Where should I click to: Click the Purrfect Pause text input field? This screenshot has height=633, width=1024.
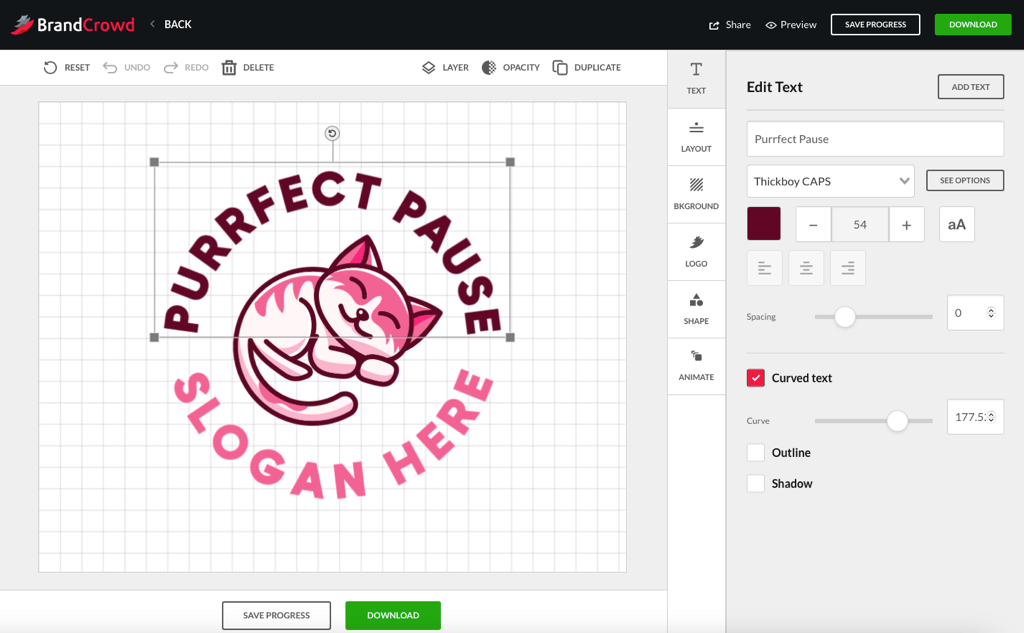874,139
